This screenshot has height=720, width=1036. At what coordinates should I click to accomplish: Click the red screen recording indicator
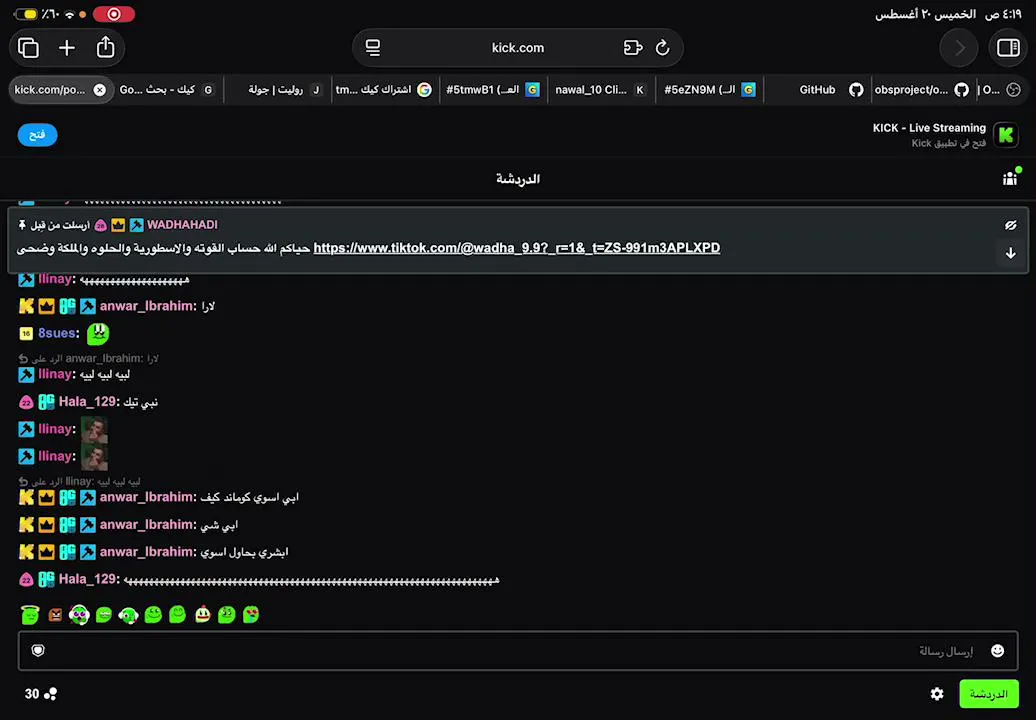114,14
